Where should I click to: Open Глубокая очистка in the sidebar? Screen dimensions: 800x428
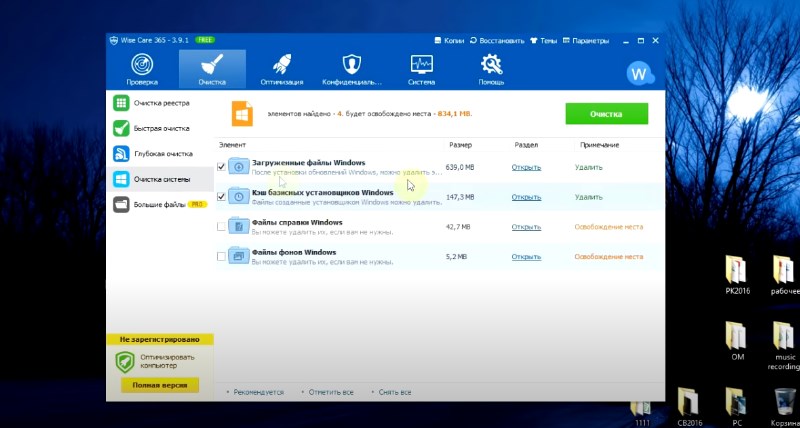160,154
